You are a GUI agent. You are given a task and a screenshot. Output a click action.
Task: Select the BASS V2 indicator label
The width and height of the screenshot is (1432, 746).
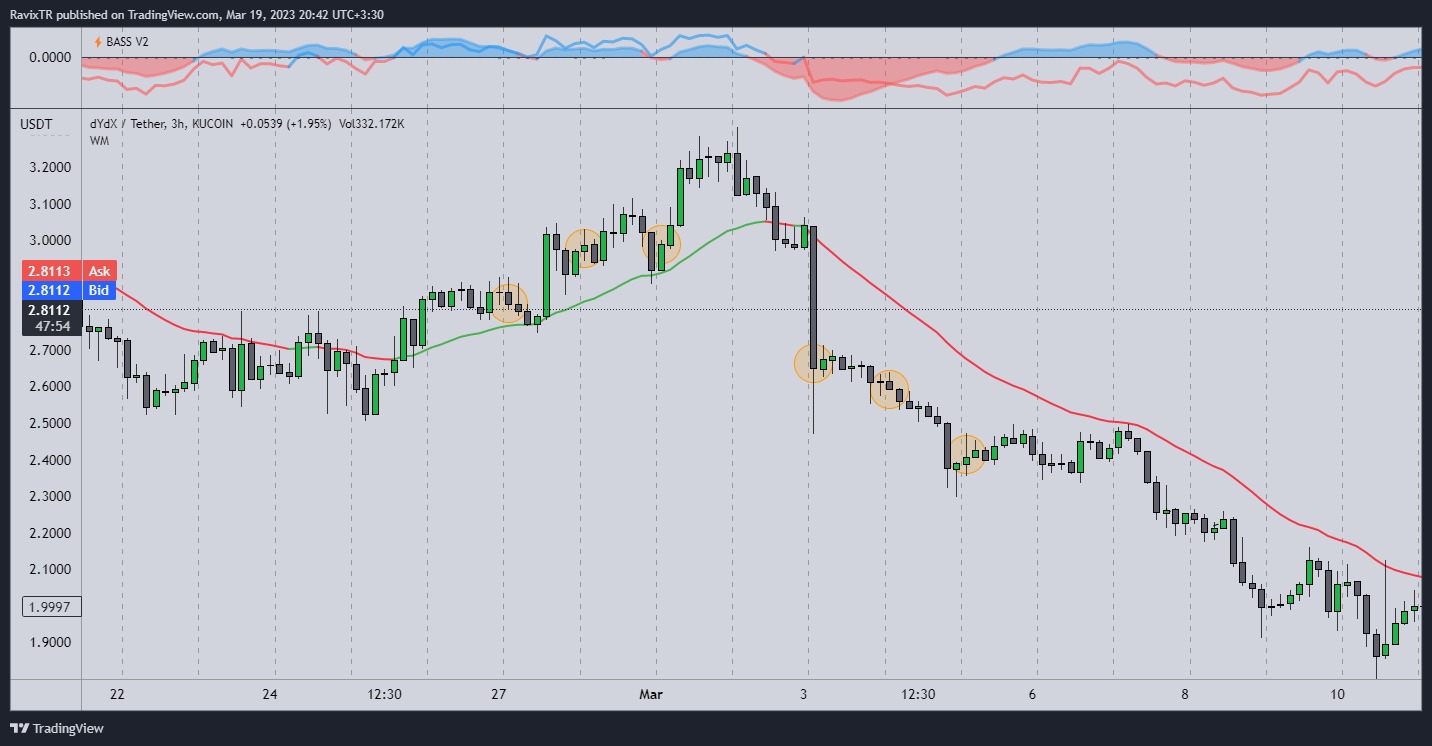click(x=127, y=42)
